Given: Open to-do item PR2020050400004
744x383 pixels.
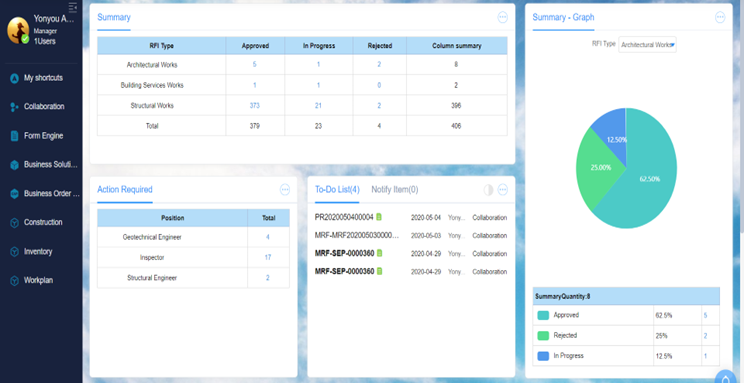Looking at the screenshot, I should tap(344, 217).
